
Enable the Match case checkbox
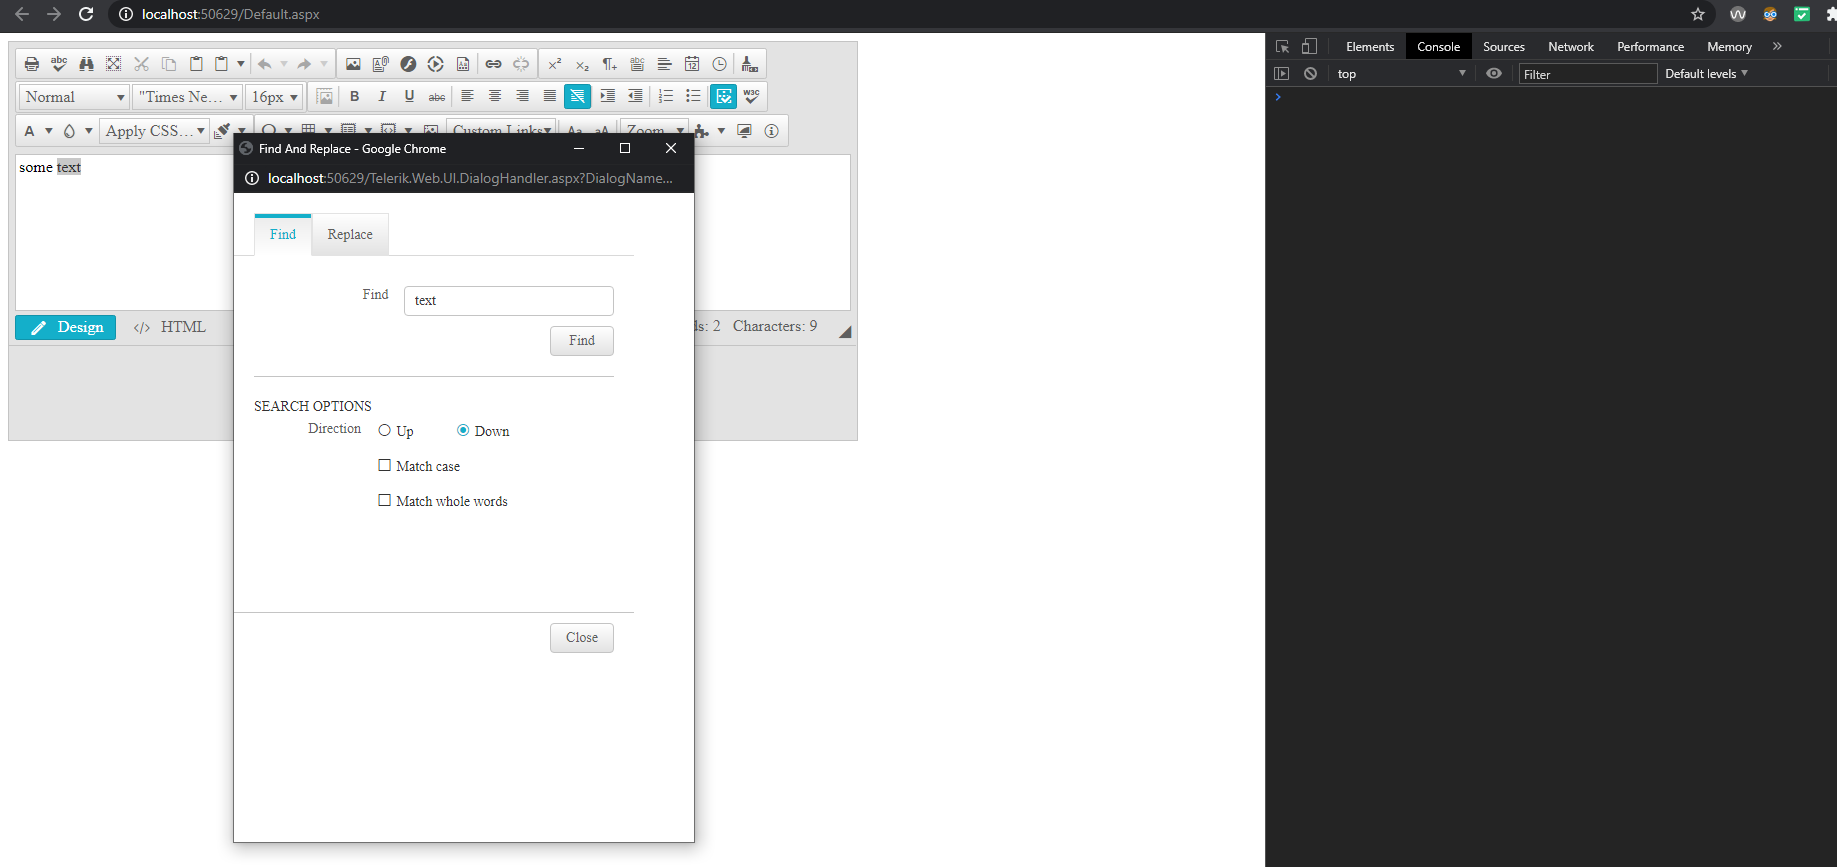[x=384, y=465]
